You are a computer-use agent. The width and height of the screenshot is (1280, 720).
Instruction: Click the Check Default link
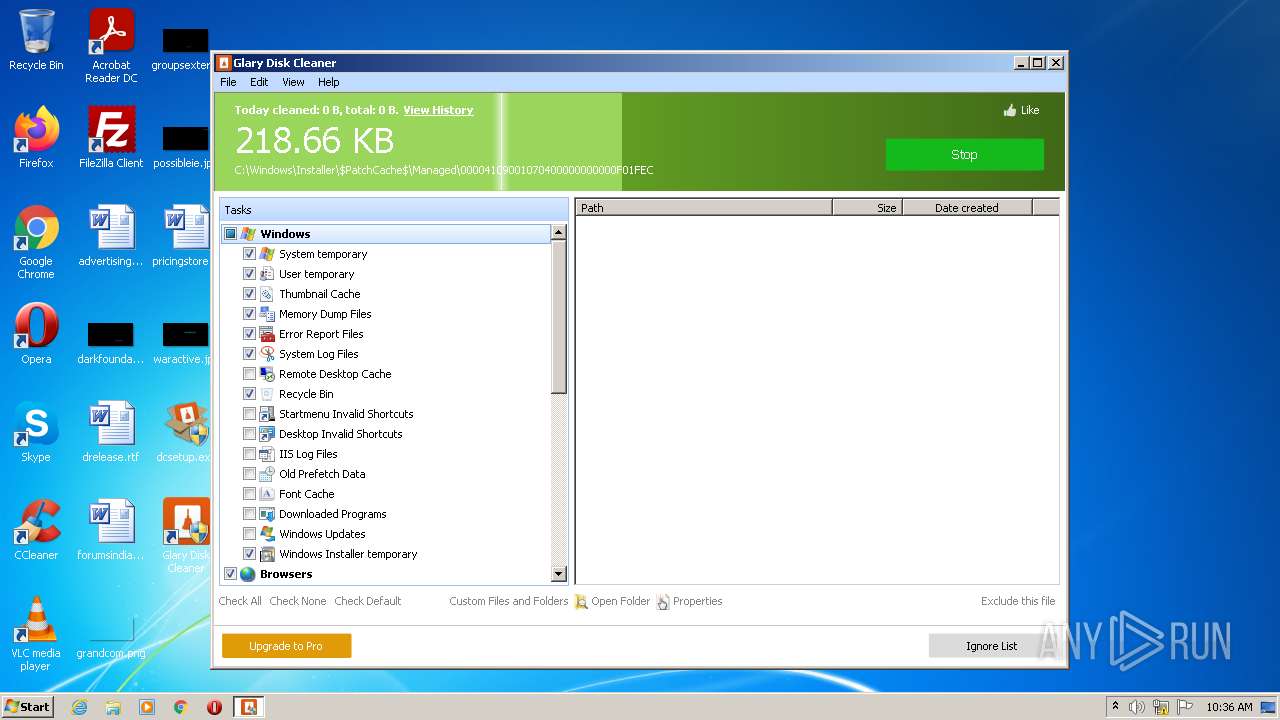point(368,601)
